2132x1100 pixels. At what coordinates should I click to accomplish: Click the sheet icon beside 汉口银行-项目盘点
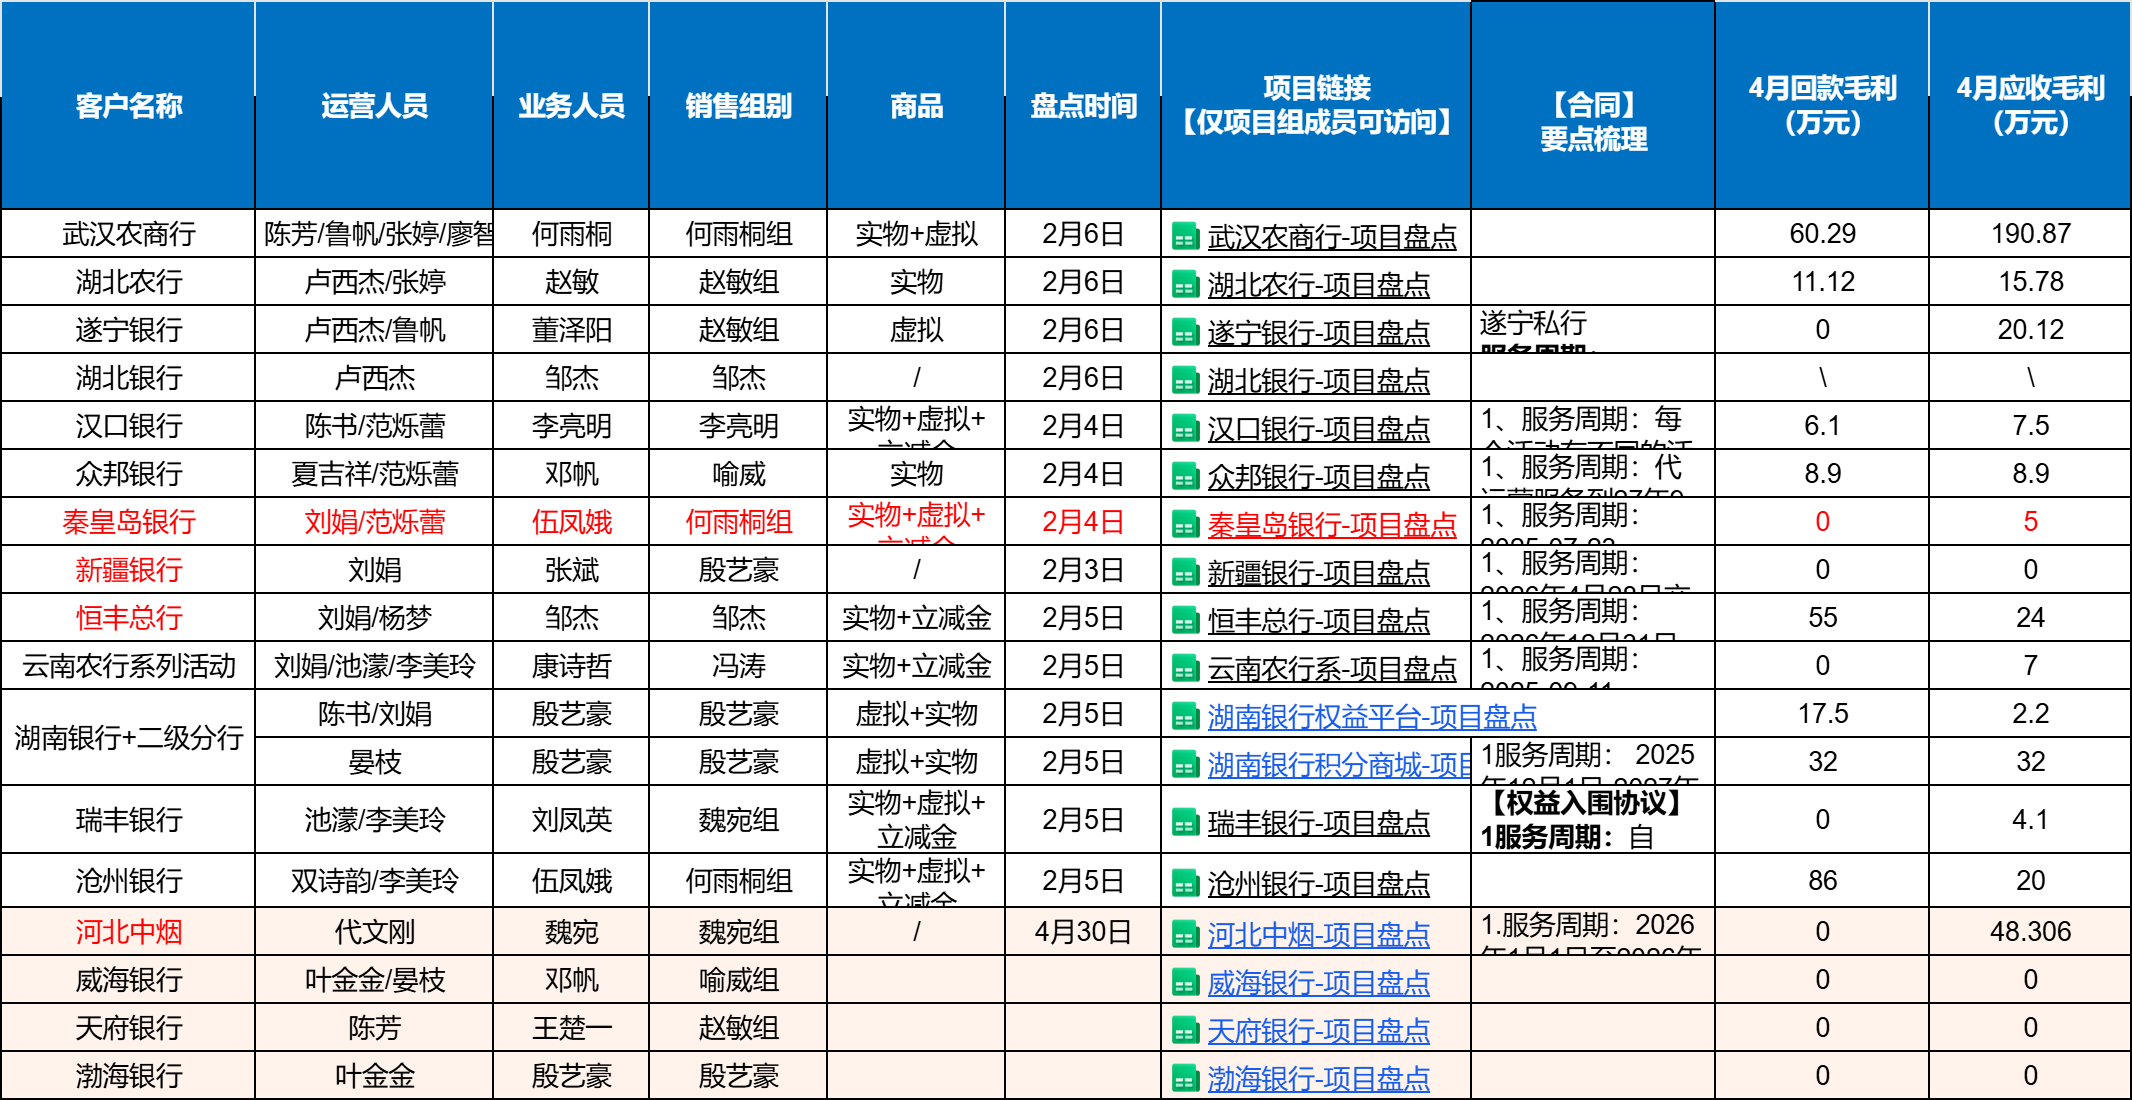[1185, 429]
